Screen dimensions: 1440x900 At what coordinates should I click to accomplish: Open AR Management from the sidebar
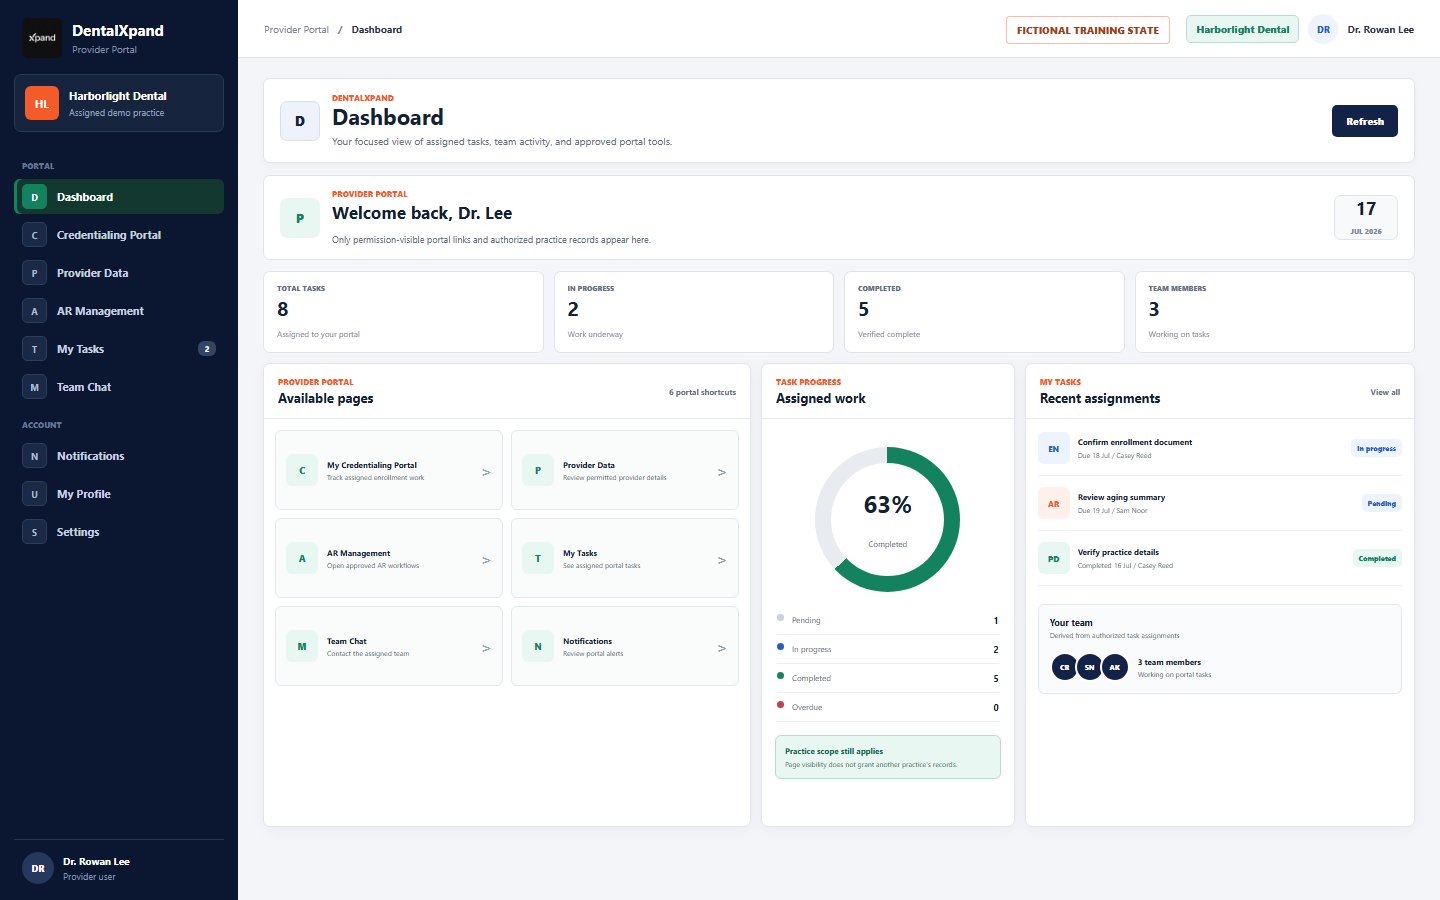[x=119, y=311]
